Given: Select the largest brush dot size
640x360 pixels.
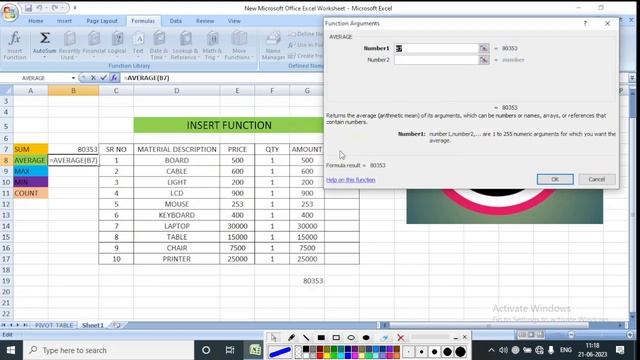Looking at the screenshot, I should pyautogui.click(x=460, y=351).
